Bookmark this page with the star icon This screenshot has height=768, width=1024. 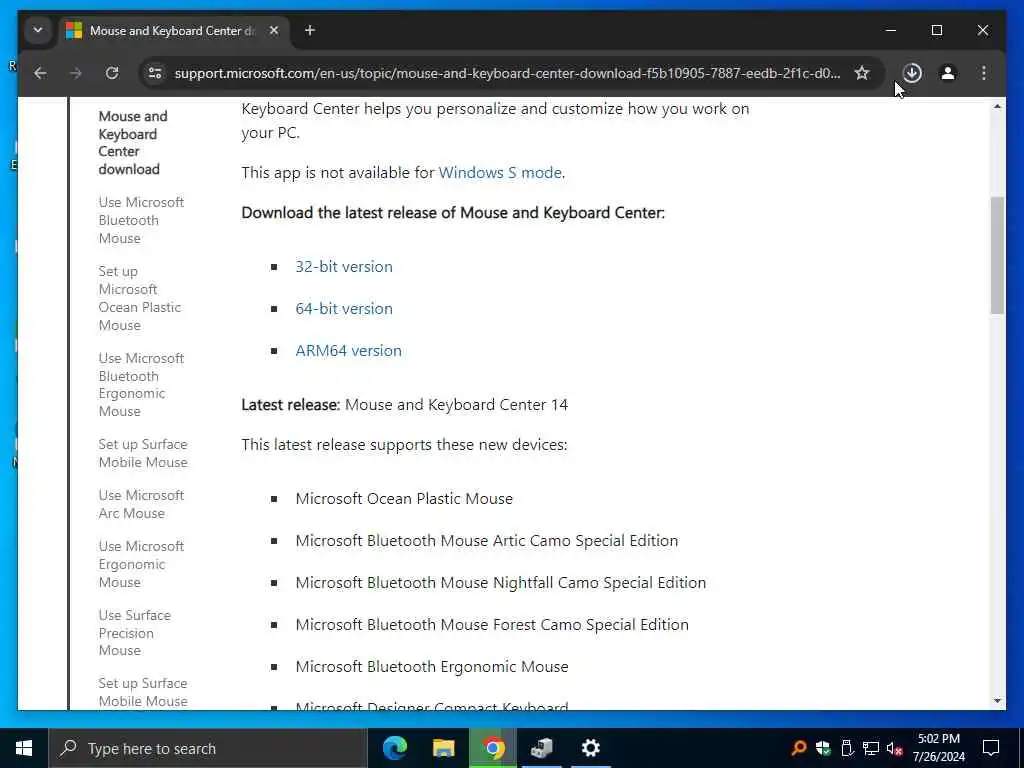tap(862, 73)
